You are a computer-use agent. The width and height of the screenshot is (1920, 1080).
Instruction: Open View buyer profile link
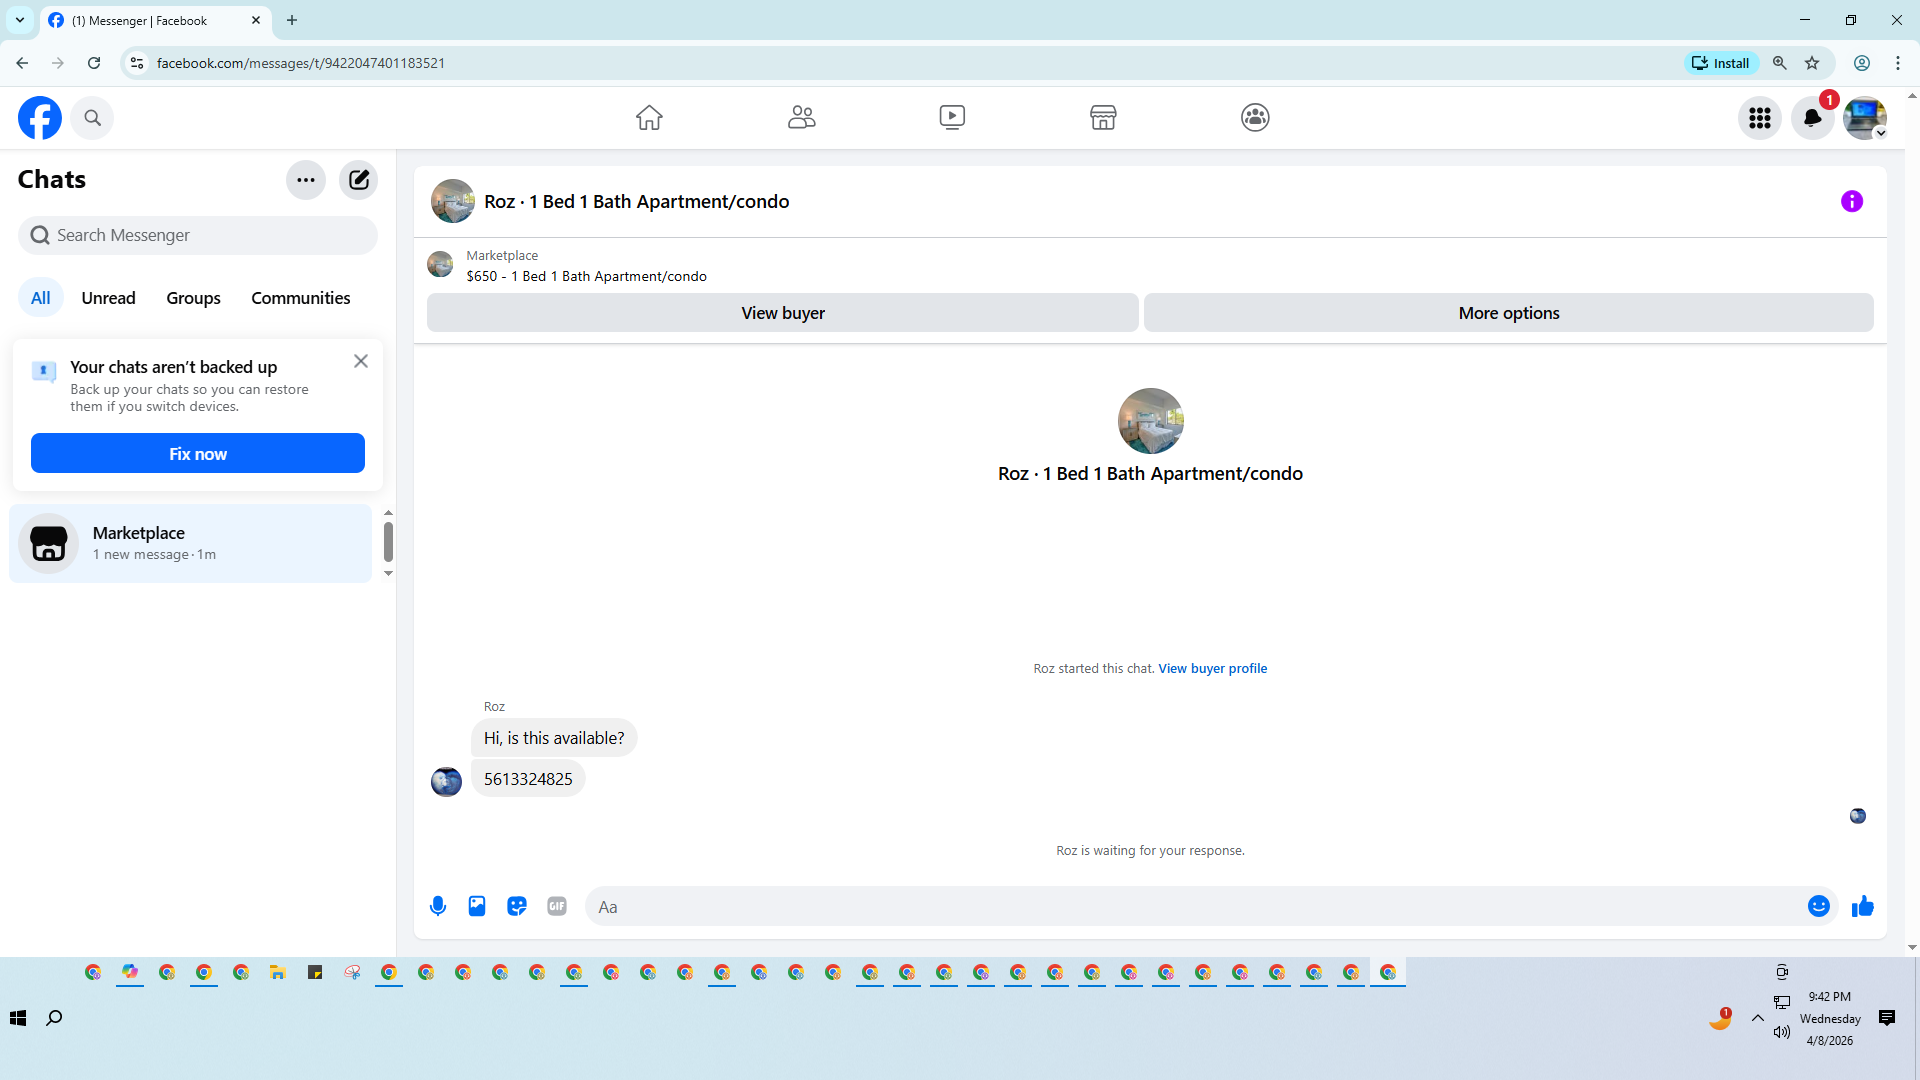click(1212, 668)
